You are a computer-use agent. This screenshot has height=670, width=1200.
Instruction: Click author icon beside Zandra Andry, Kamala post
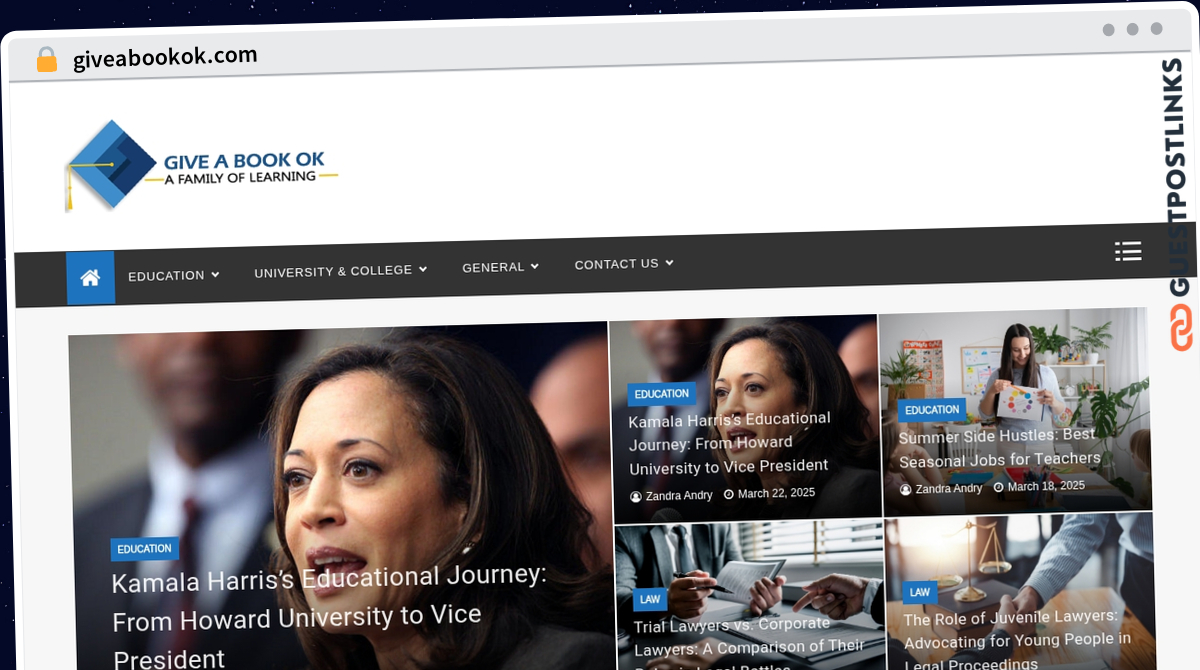pos(636,497)
